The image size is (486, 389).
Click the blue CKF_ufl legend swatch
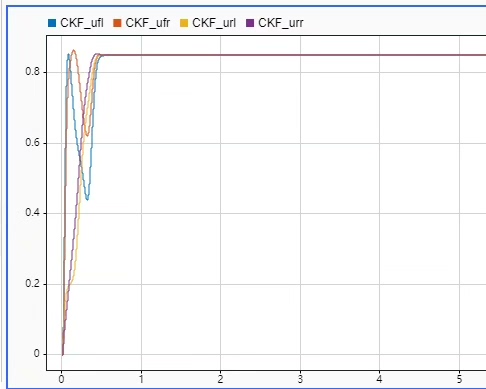52,23
